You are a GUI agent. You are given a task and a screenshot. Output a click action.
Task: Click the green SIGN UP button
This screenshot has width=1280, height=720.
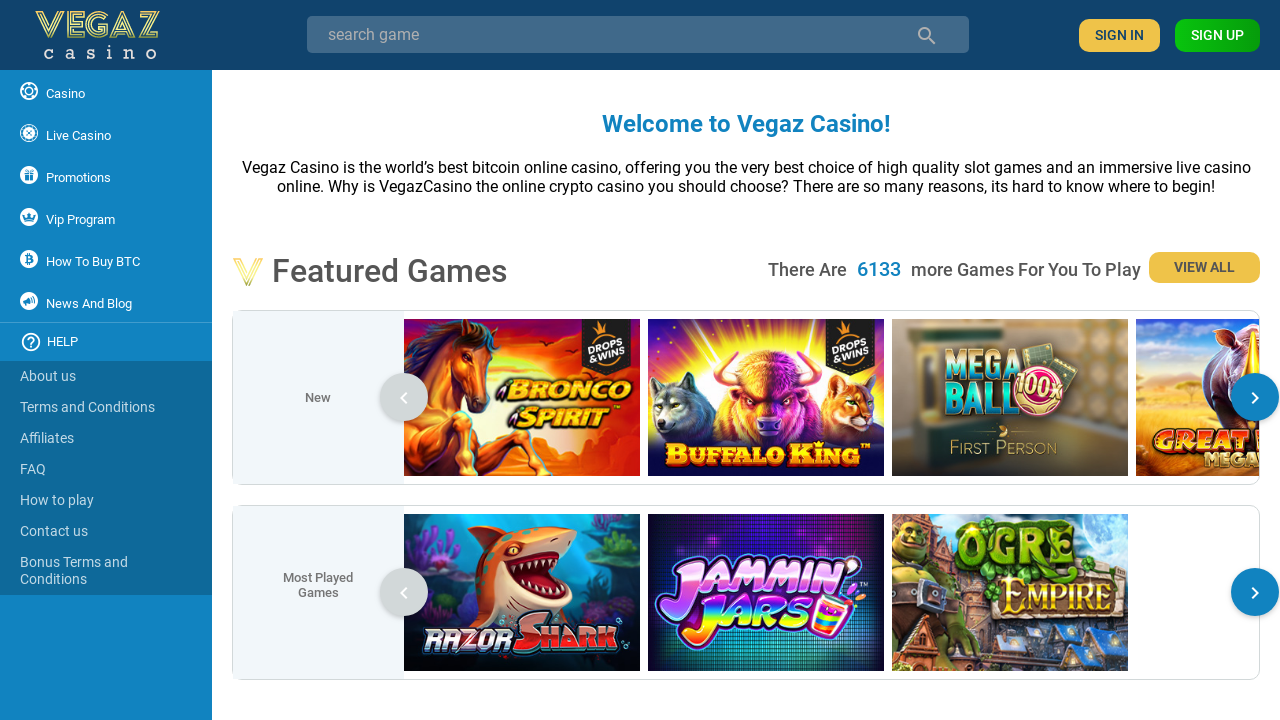1217,35
